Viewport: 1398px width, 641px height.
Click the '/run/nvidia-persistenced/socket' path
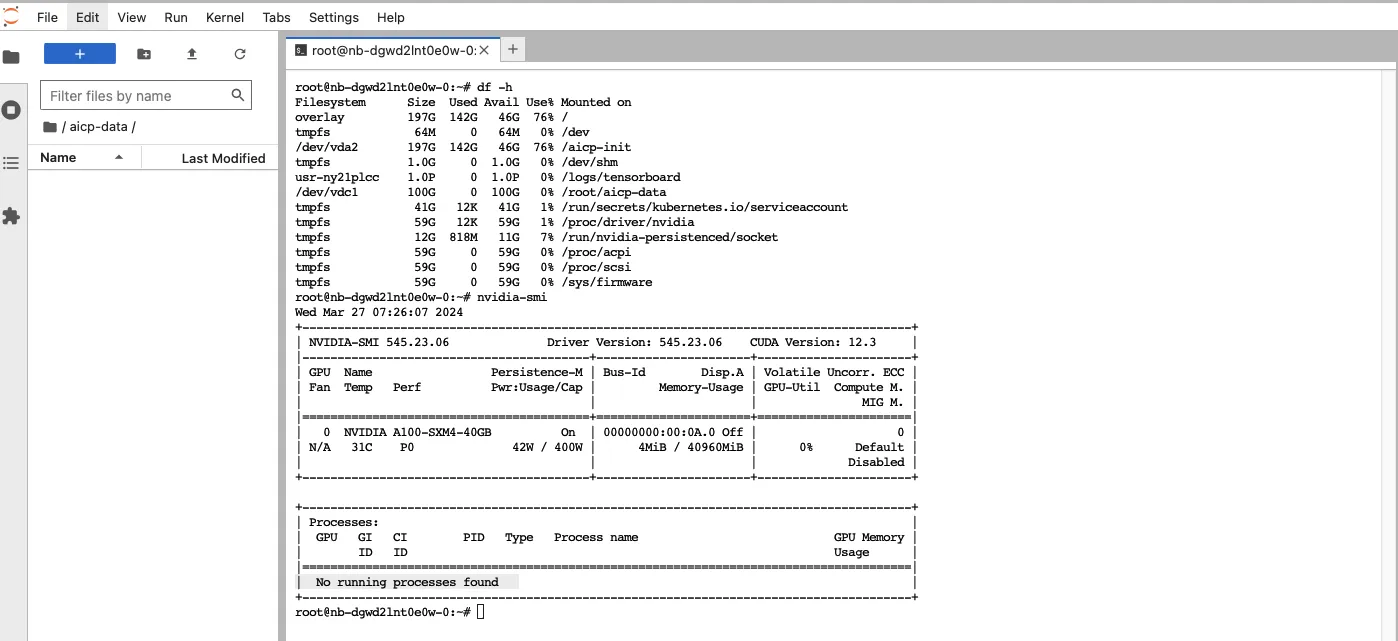pyautogui.click(x=669, y=237)
